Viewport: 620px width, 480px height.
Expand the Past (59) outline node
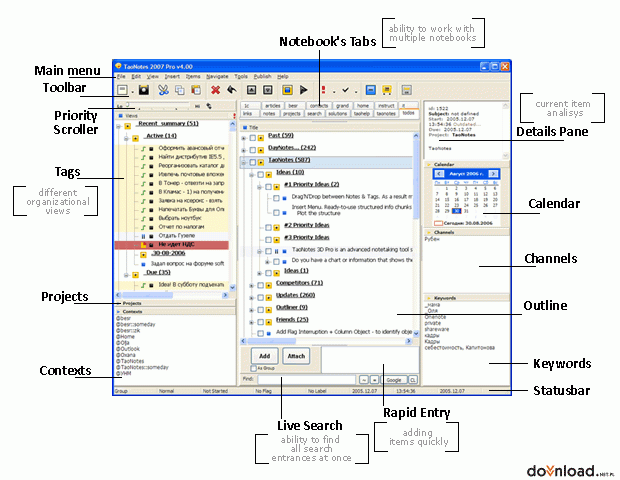pyautogui.click(x=244, y=138)
